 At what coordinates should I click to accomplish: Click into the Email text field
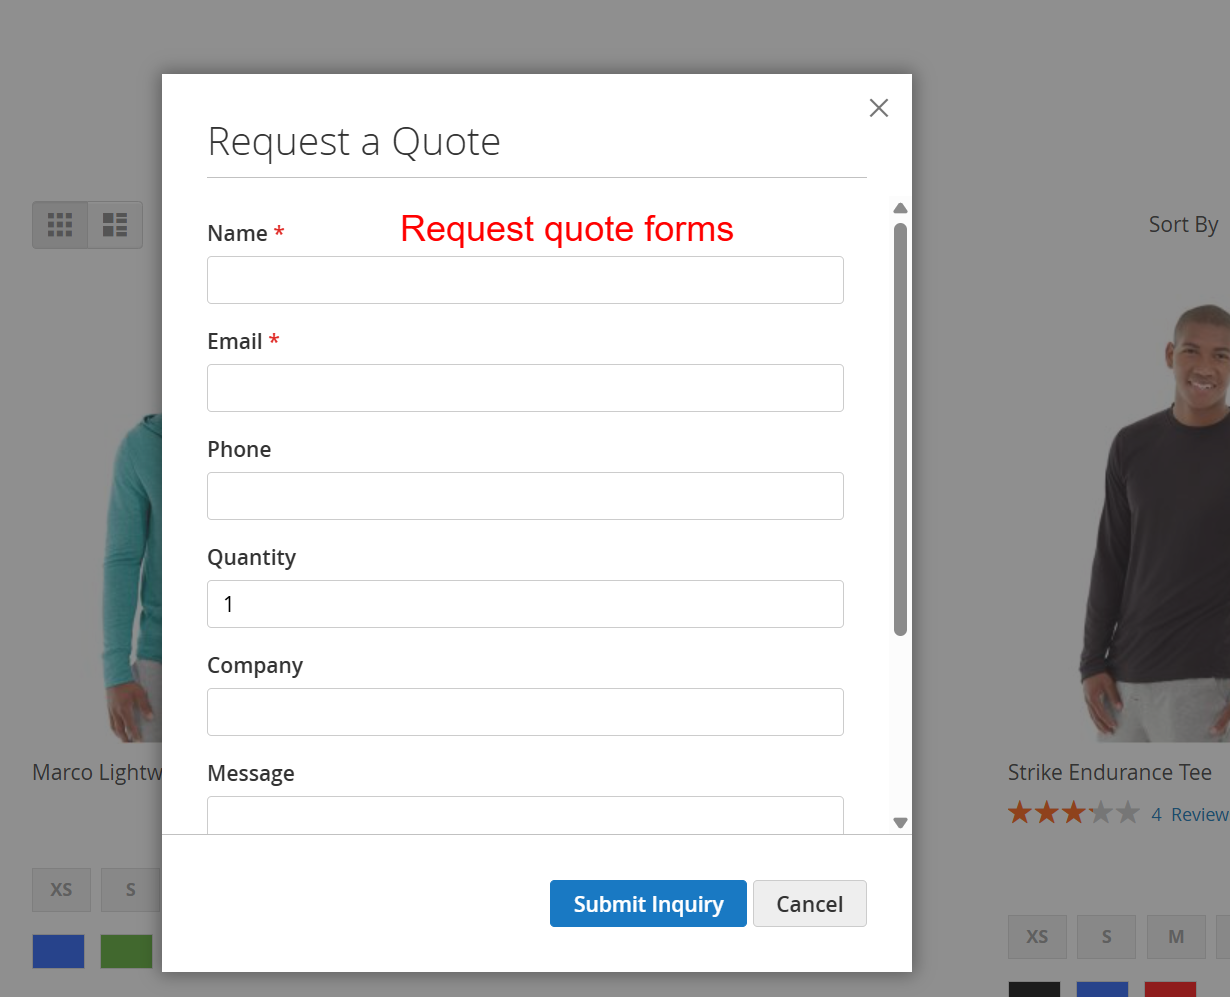coord(525,388)
